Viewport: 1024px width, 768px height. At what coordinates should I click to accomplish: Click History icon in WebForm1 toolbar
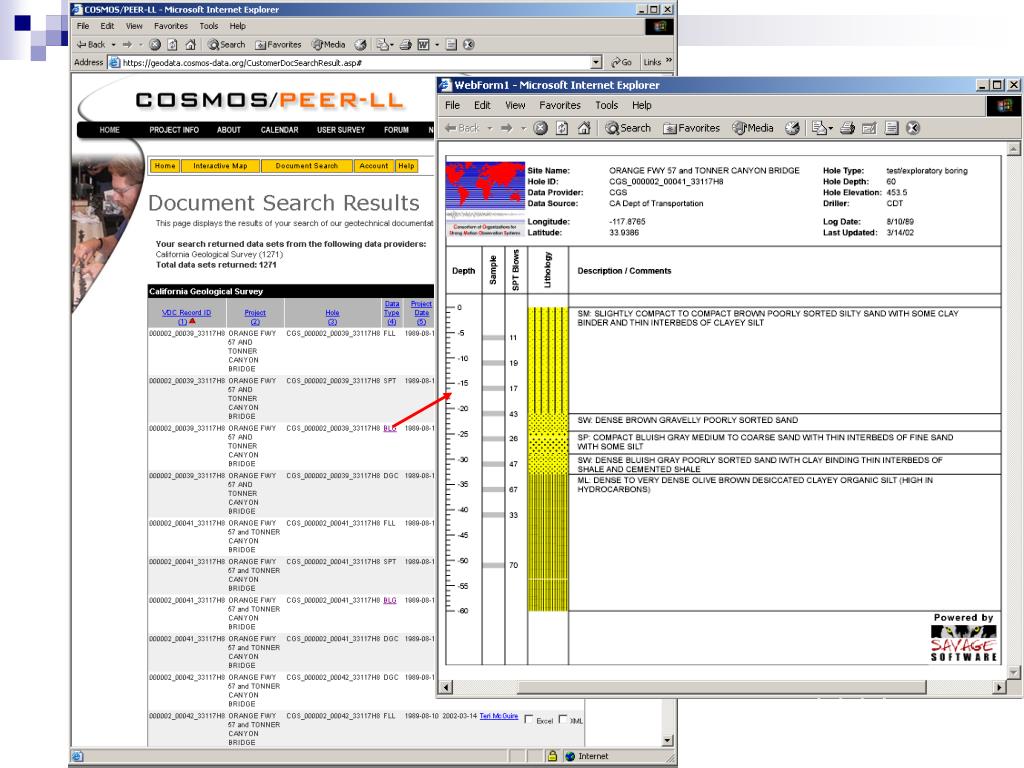coord(792,128)
